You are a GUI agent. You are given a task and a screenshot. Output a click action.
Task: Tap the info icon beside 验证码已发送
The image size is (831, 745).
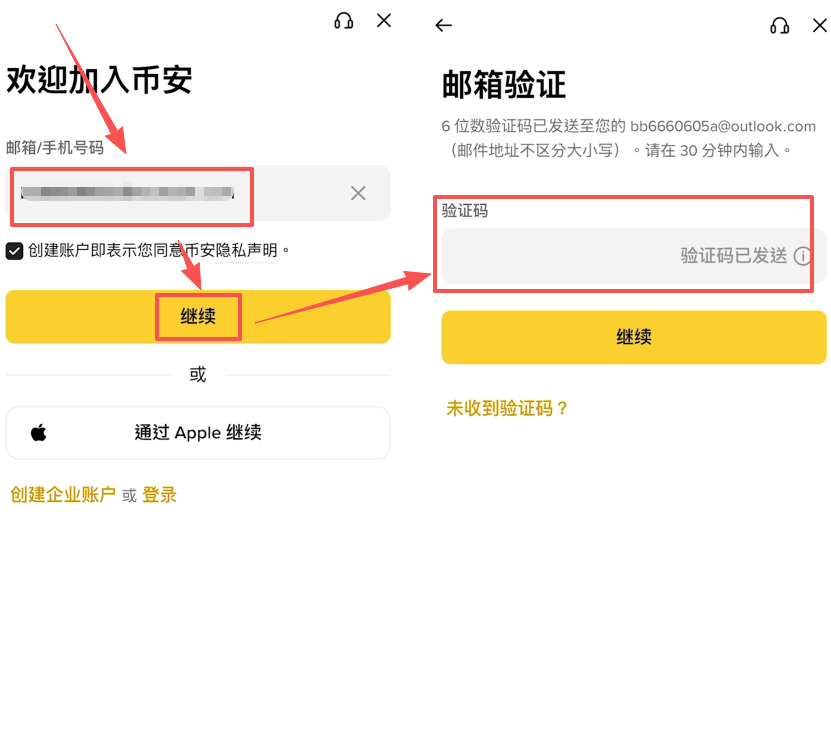802,256
